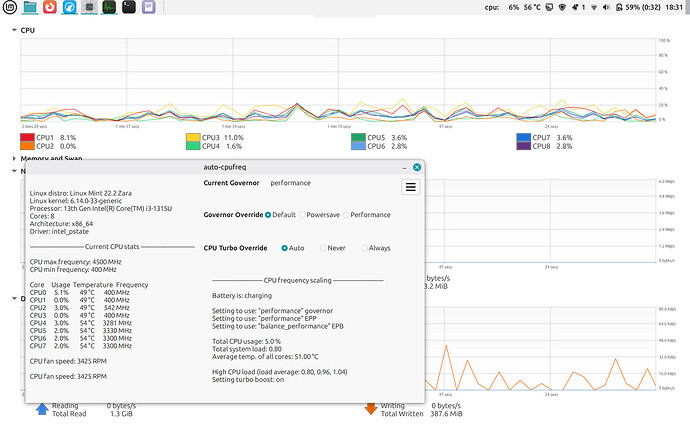Minimize the auto-cpufreq window

coord(404,168)
